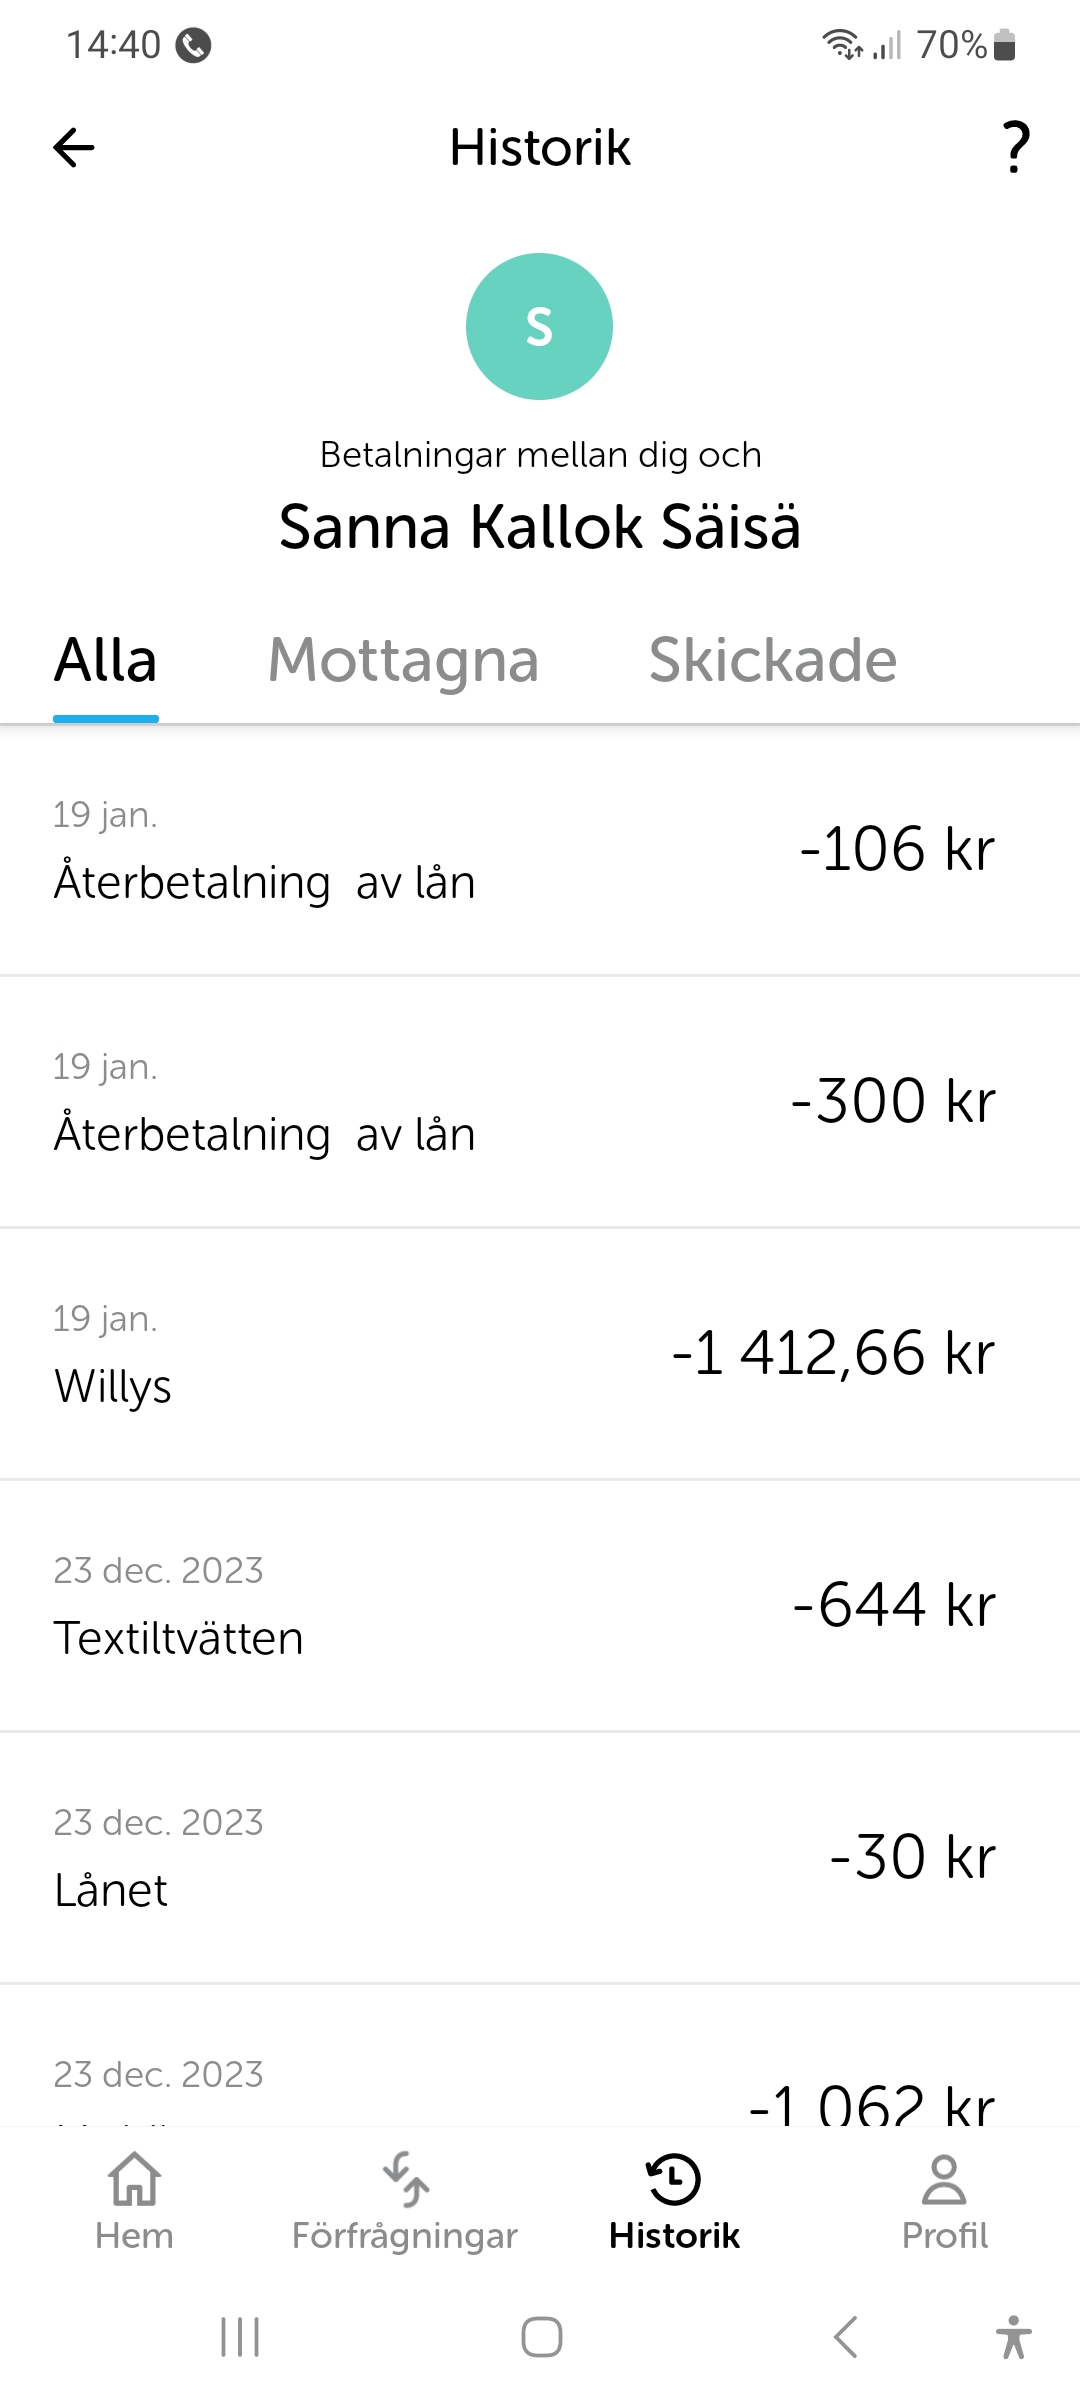Image resolution: width=1080 pixels, height=2400 pixels.
Task: Open the Lånet -30 kr payment
Action: click(x=540, y=1858)
